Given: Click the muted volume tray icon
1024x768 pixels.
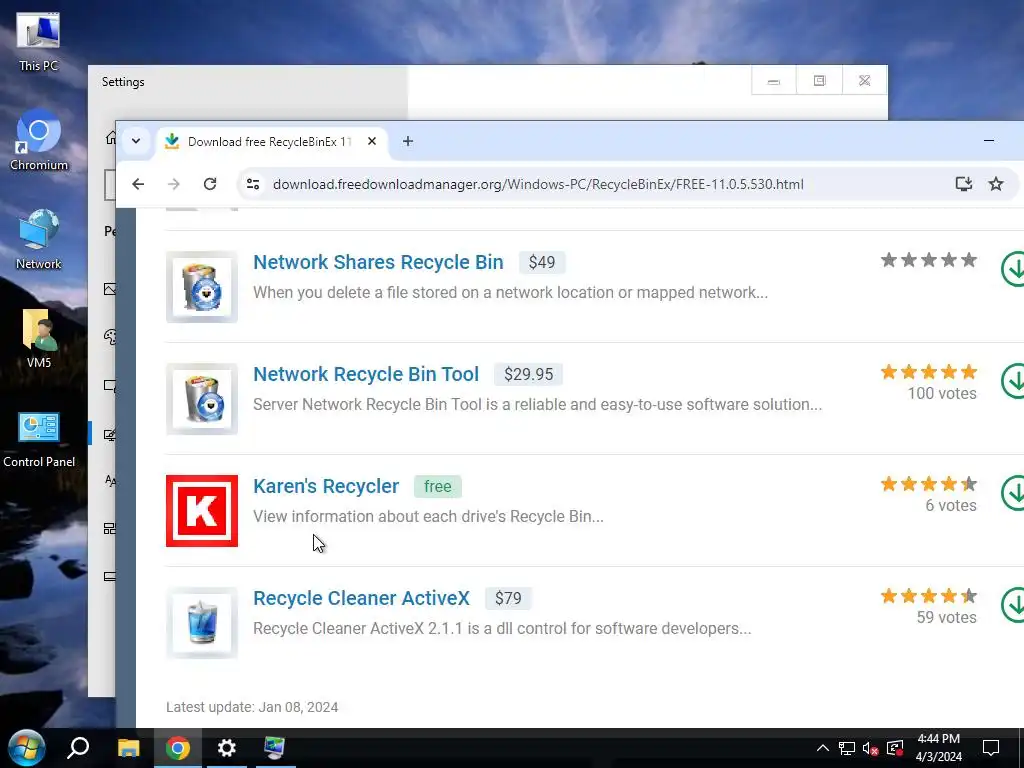Looking at the screenshot, I should pos(871,748).
